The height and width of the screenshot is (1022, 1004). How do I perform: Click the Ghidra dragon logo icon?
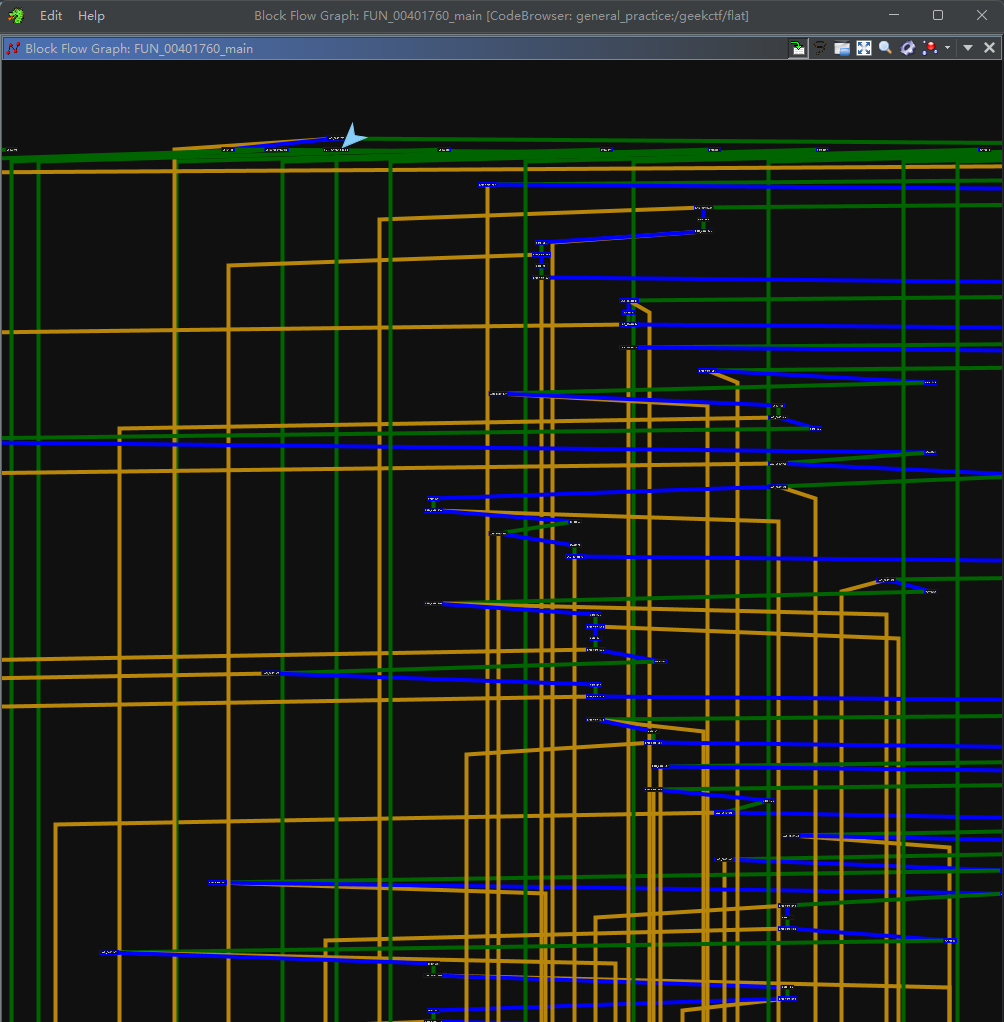click(x=15, y=16)
